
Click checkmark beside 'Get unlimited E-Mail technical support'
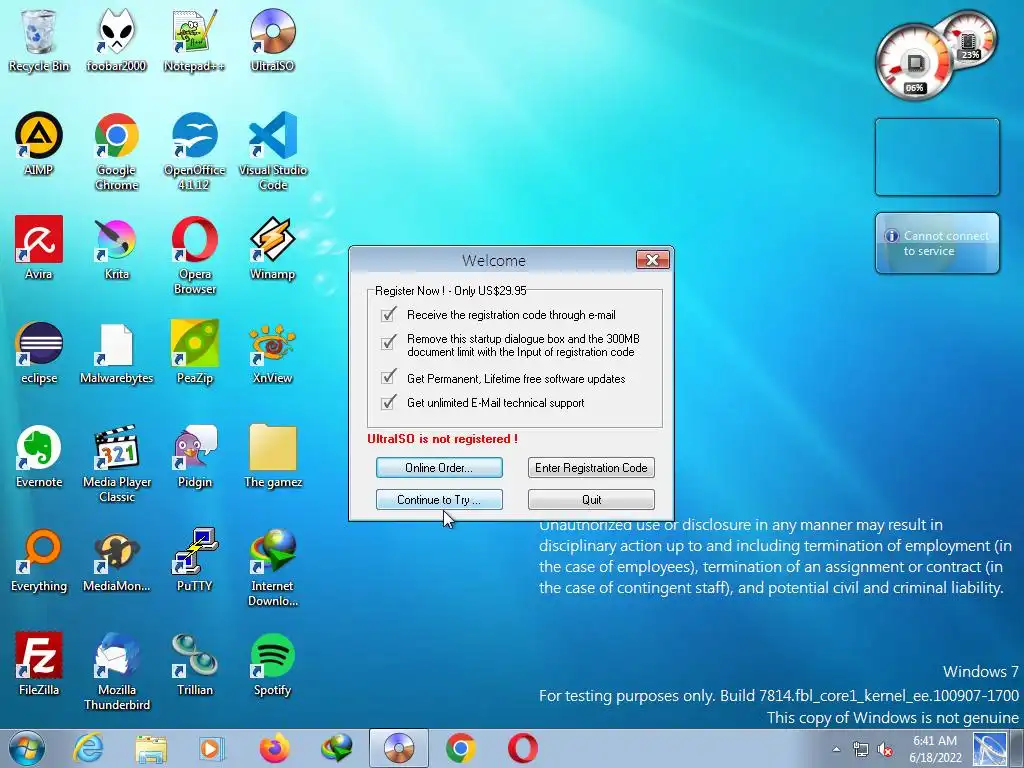[x=389, y=402]
